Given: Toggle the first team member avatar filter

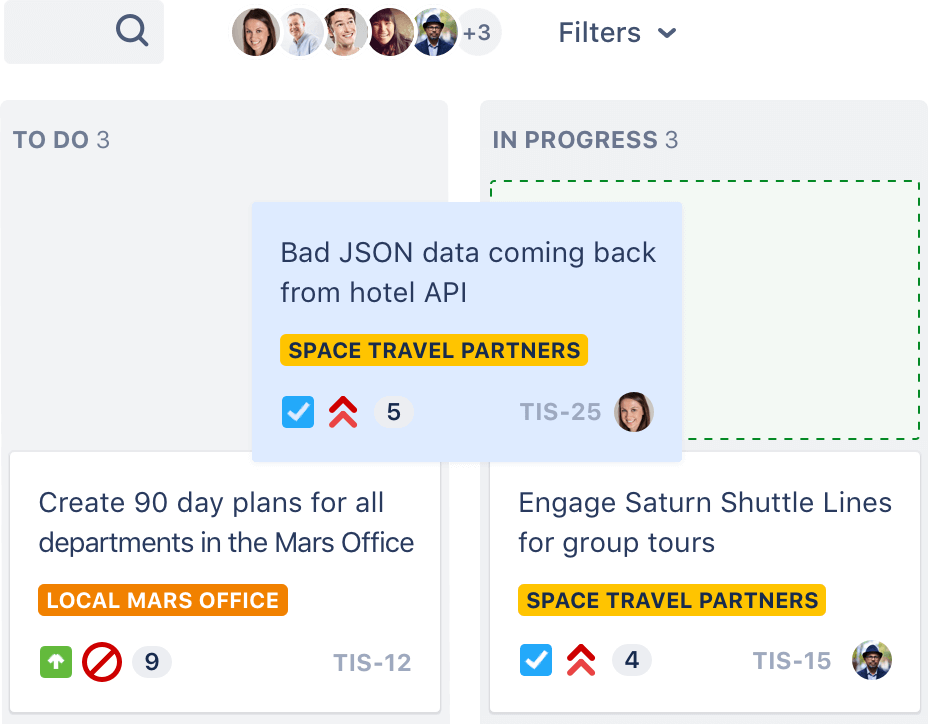Looking at the screenshot, I should click(255, 31).
